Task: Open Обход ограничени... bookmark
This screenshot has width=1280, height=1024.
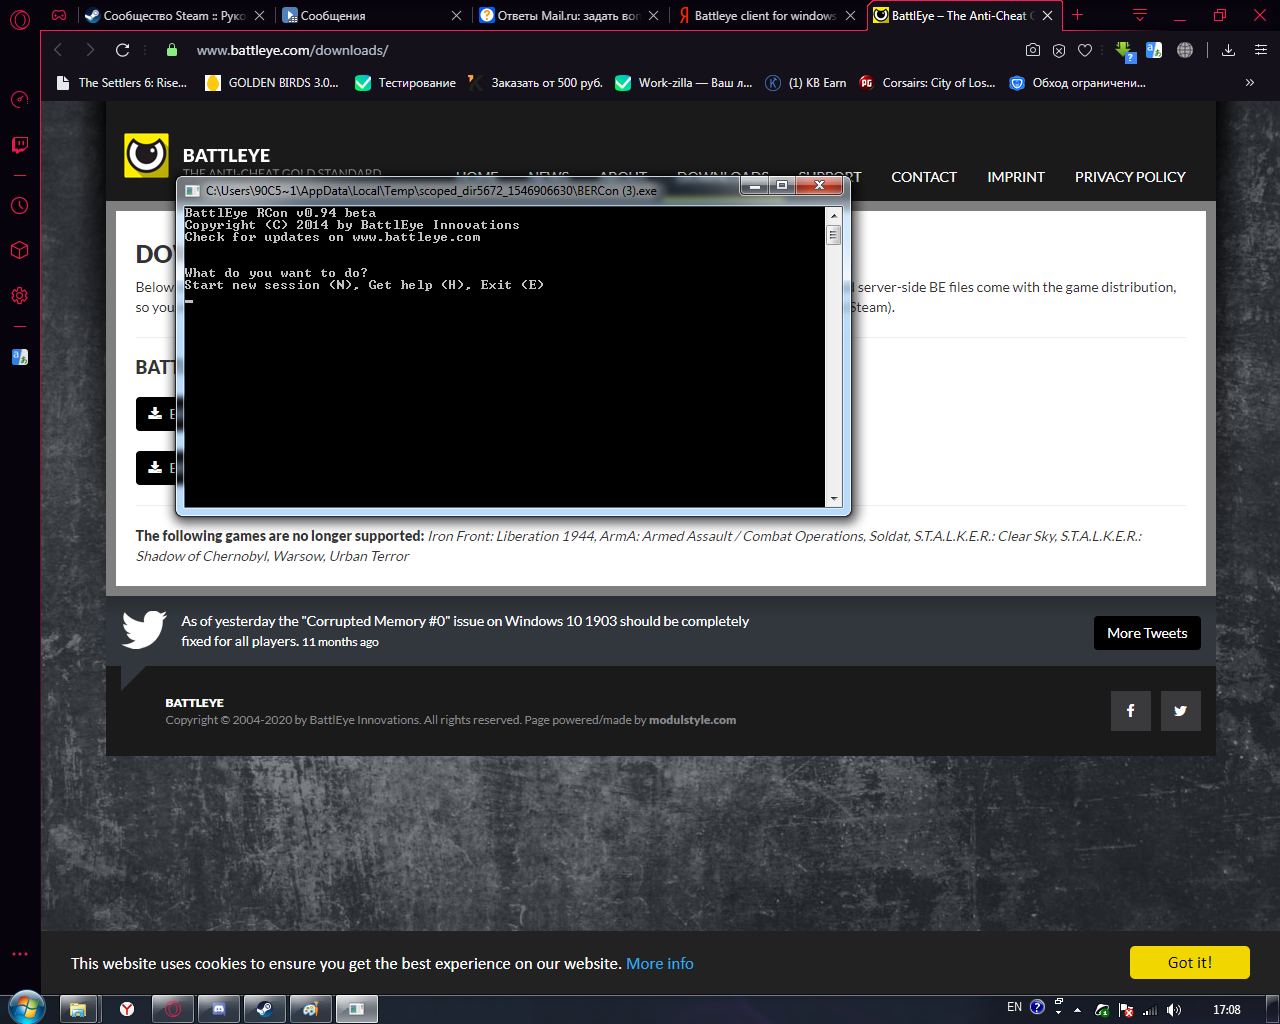Action: [x=1078, y=83]
